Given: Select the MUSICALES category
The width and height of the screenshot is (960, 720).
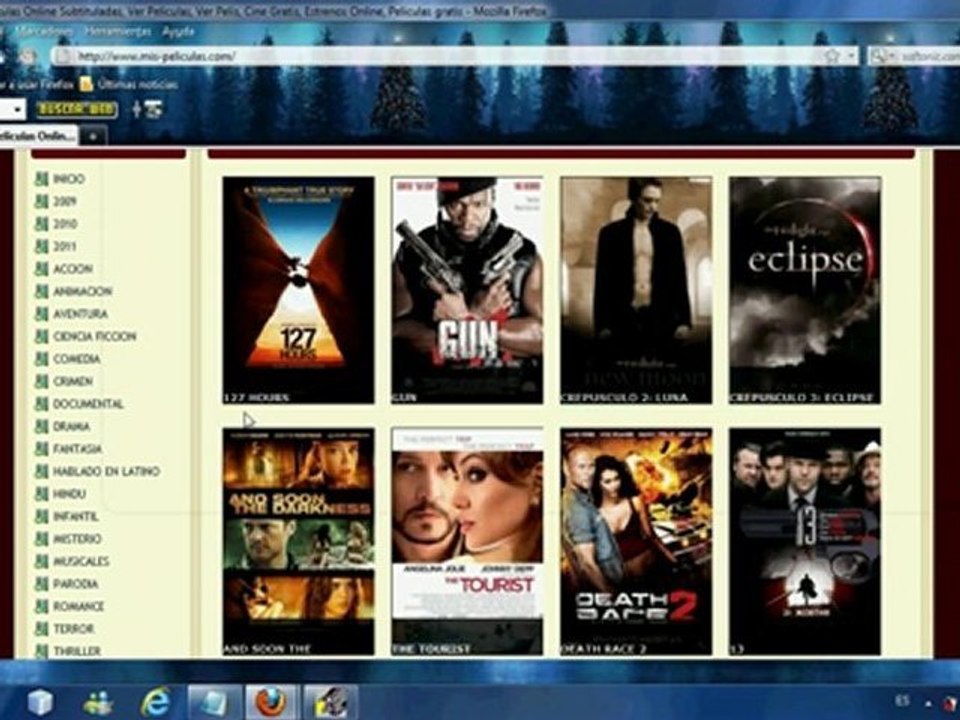Looking at the screenshot, I should click(81, 561).
